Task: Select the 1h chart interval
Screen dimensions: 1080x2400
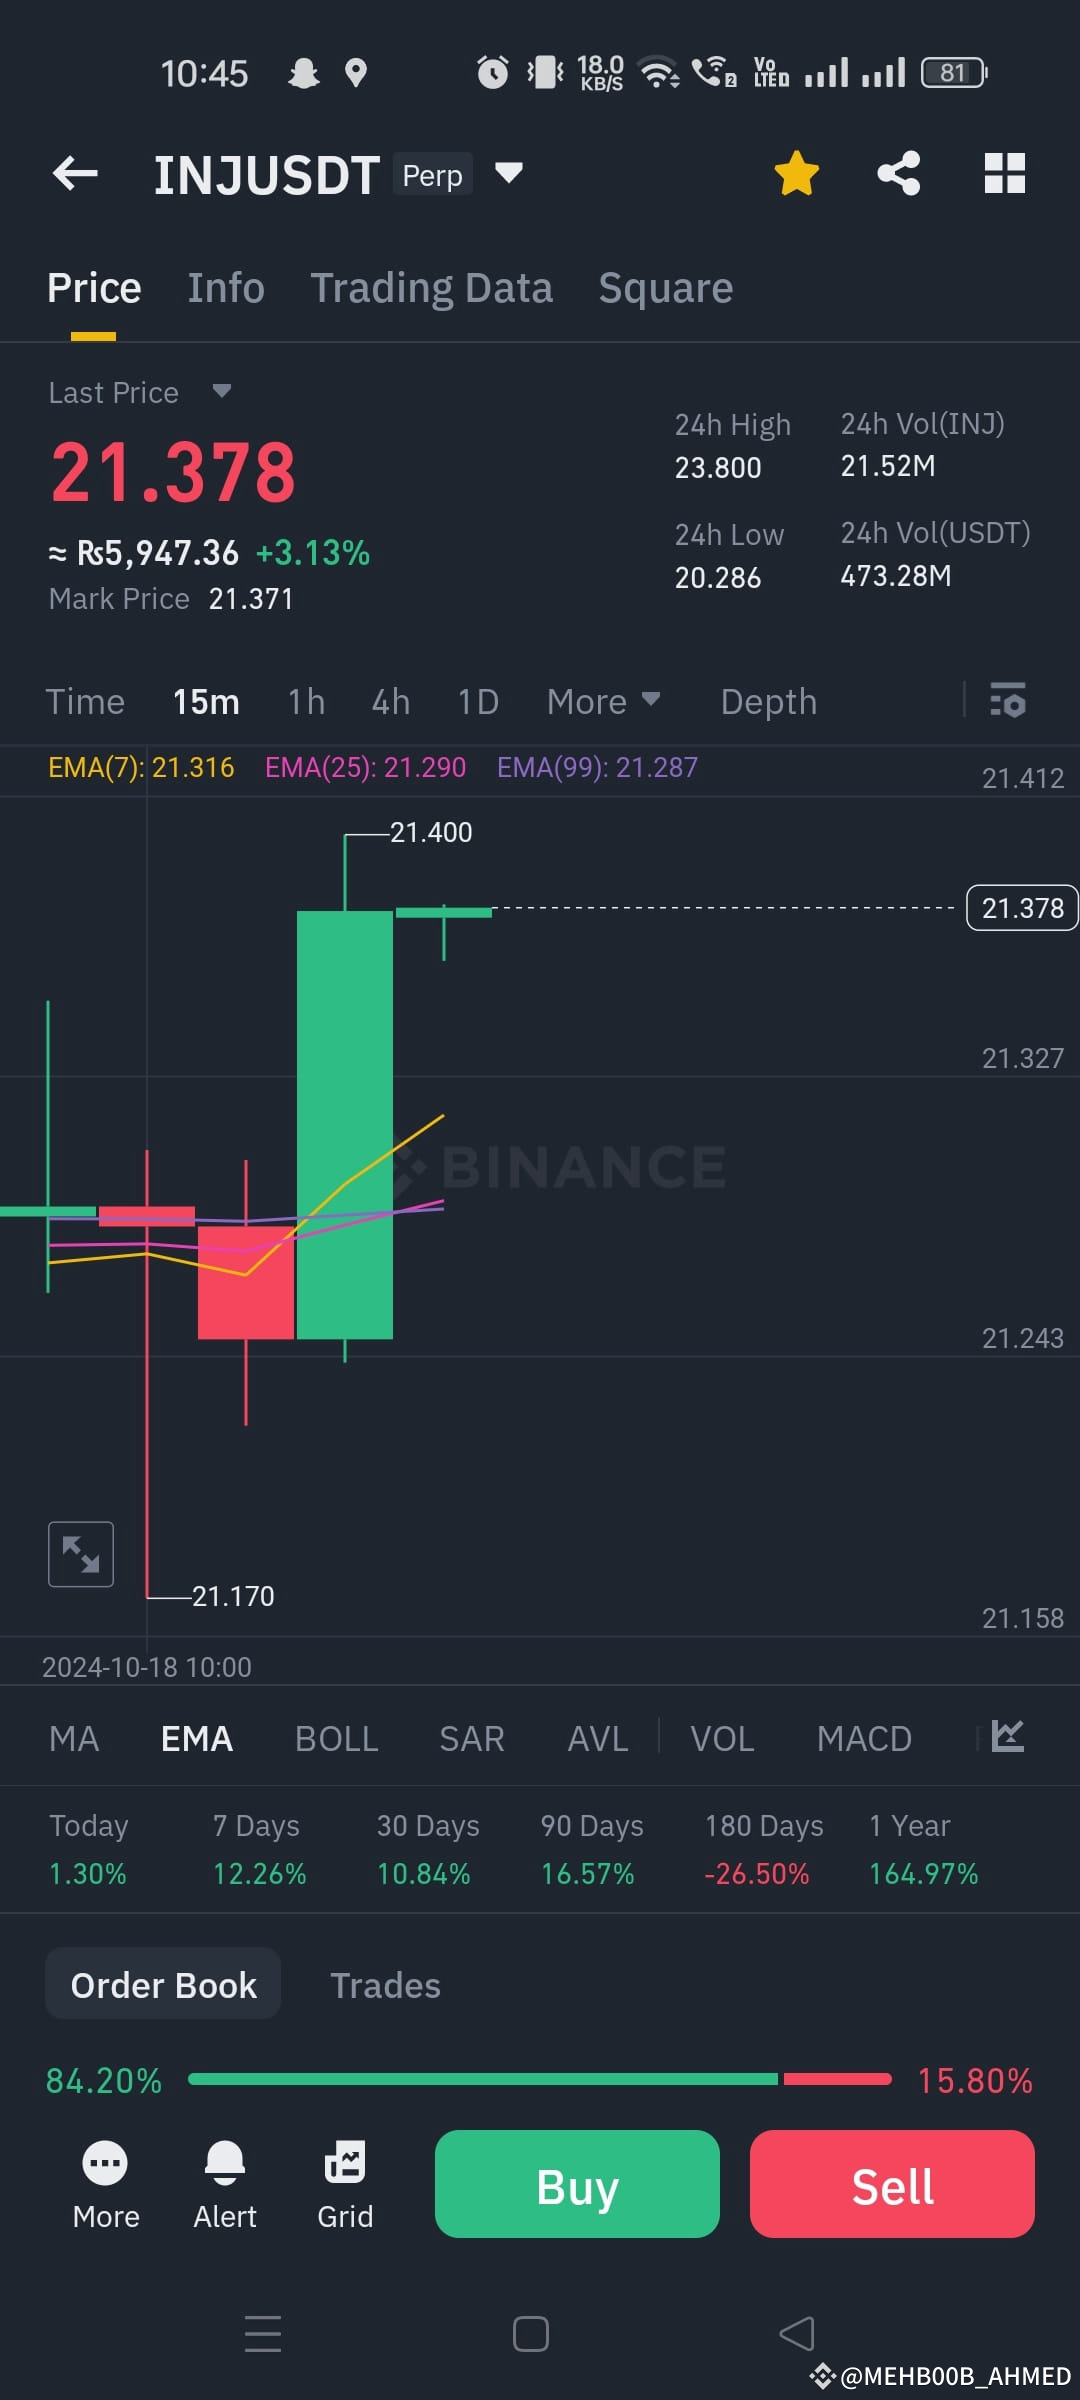Action: tap(306, 701)
